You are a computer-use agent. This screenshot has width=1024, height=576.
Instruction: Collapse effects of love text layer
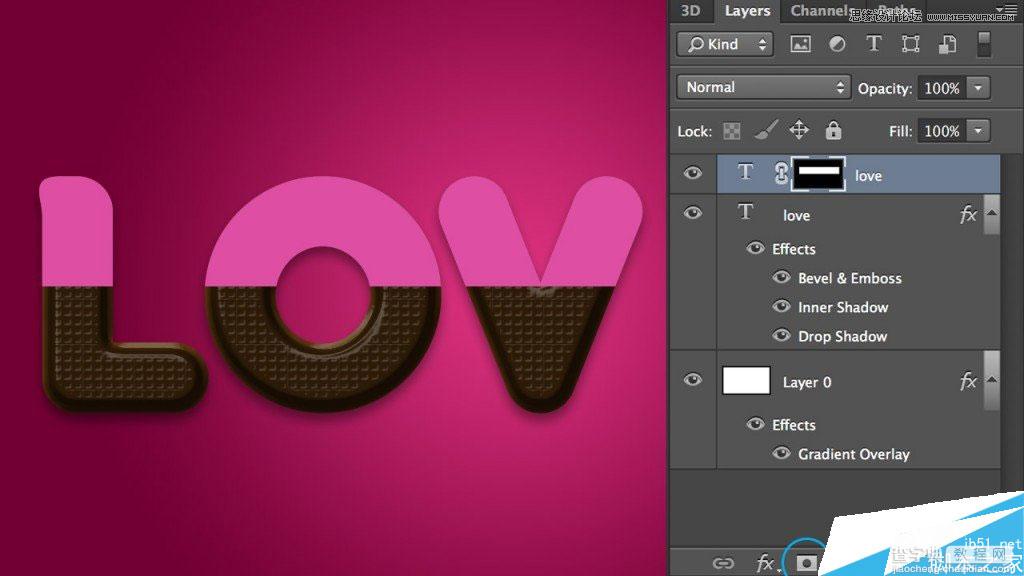pyautogui.click(x=992, y=214)
